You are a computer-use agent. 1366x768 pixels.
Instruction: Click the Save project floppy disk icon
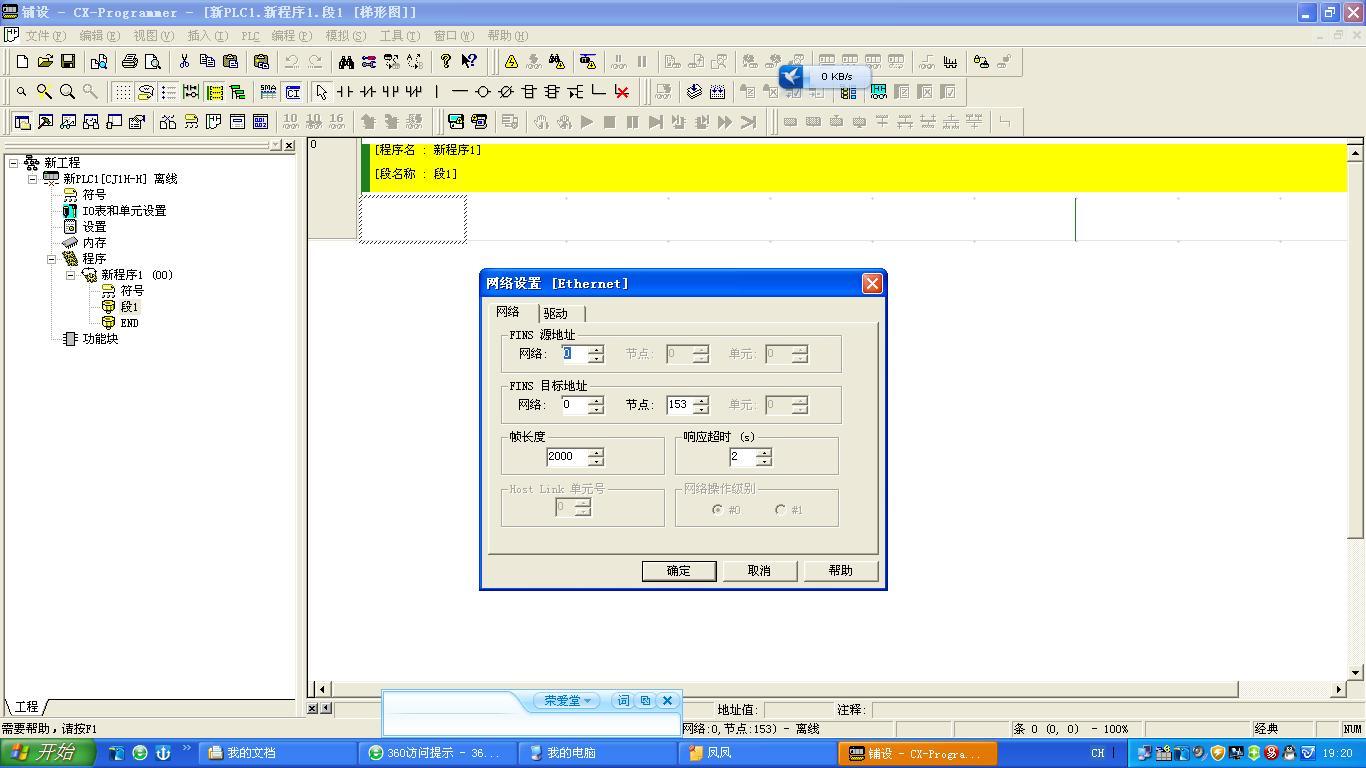(68, 61)
